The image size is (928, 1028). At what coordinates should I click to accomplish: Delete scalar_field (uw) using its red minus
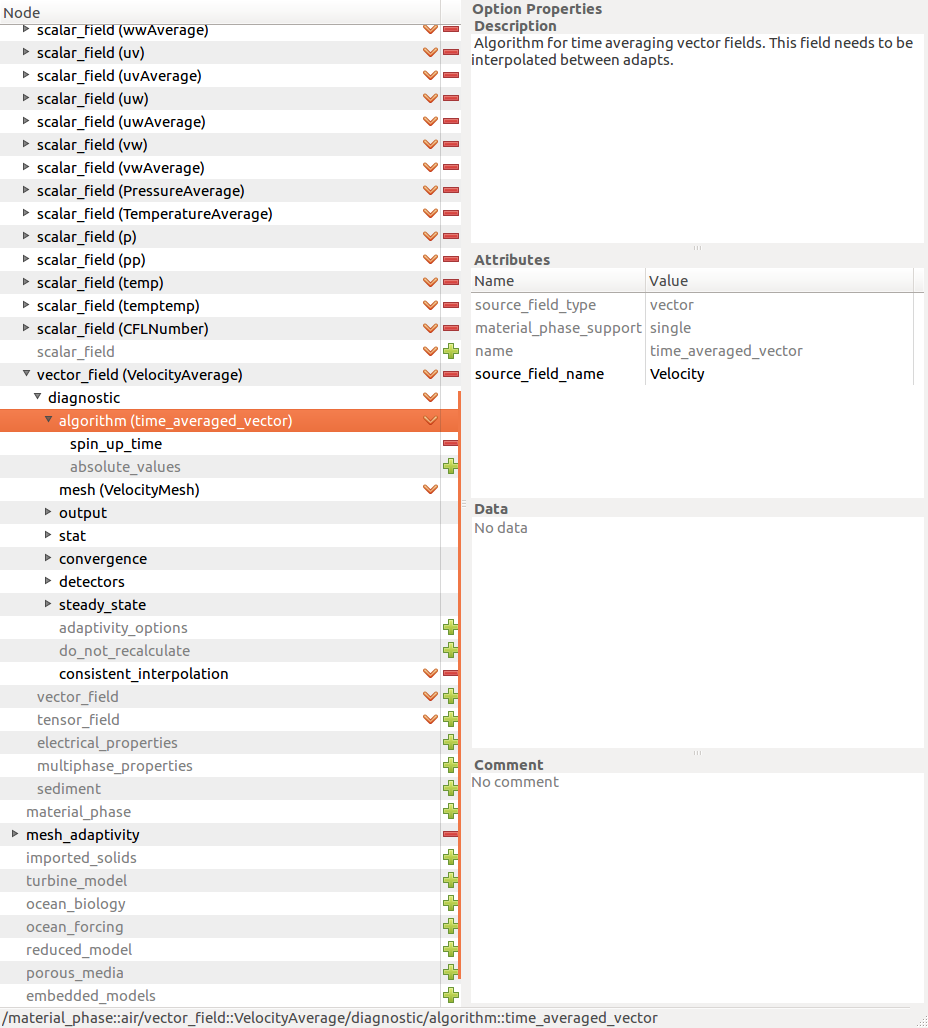451,98
